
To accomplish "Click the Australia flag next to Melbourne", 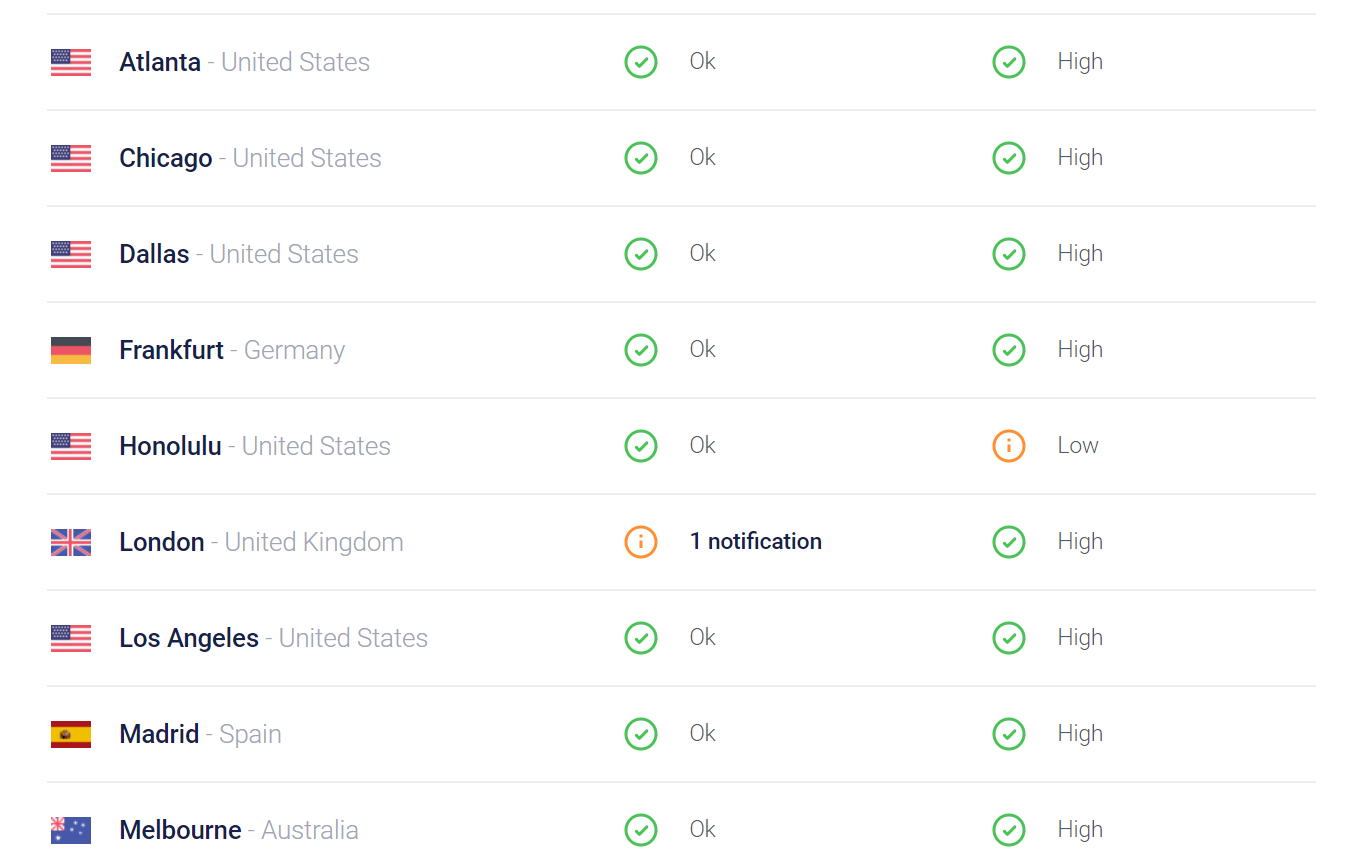I will [71, 830].
